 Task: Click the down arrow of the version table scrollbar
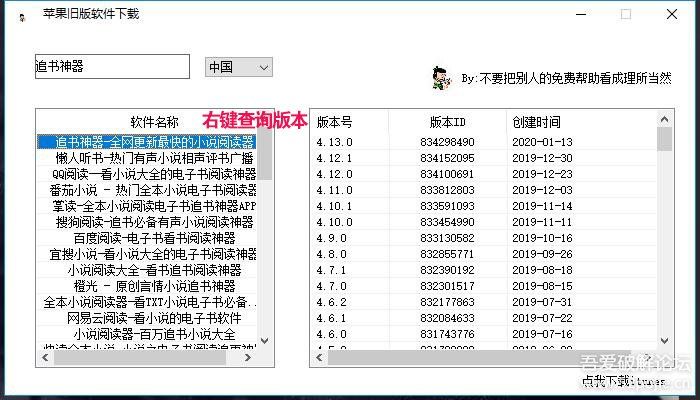(664, 341)
